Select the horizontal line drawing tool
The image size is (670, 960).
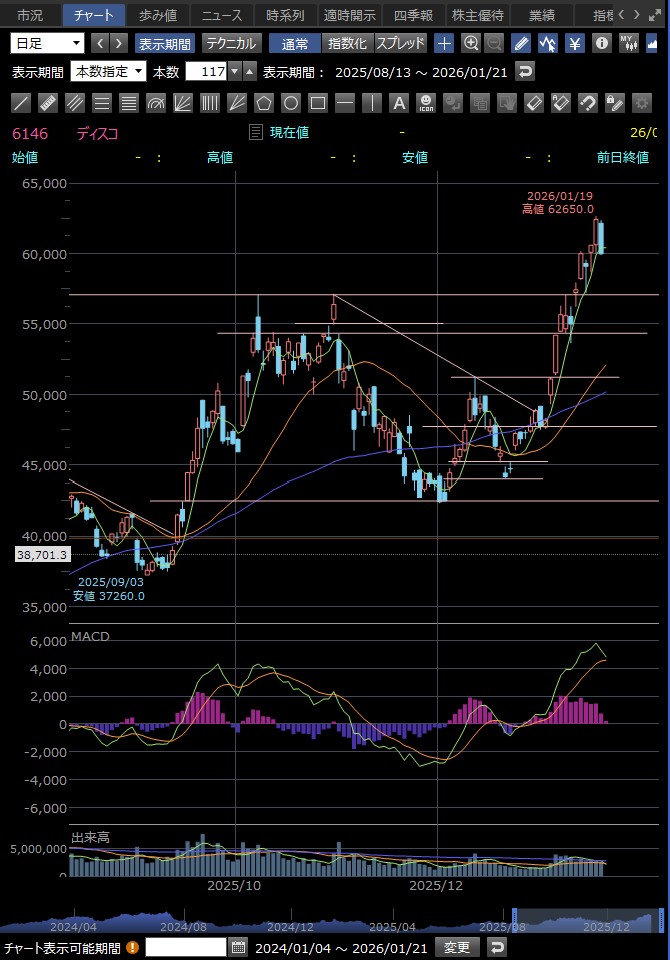[x=345, y=103]
